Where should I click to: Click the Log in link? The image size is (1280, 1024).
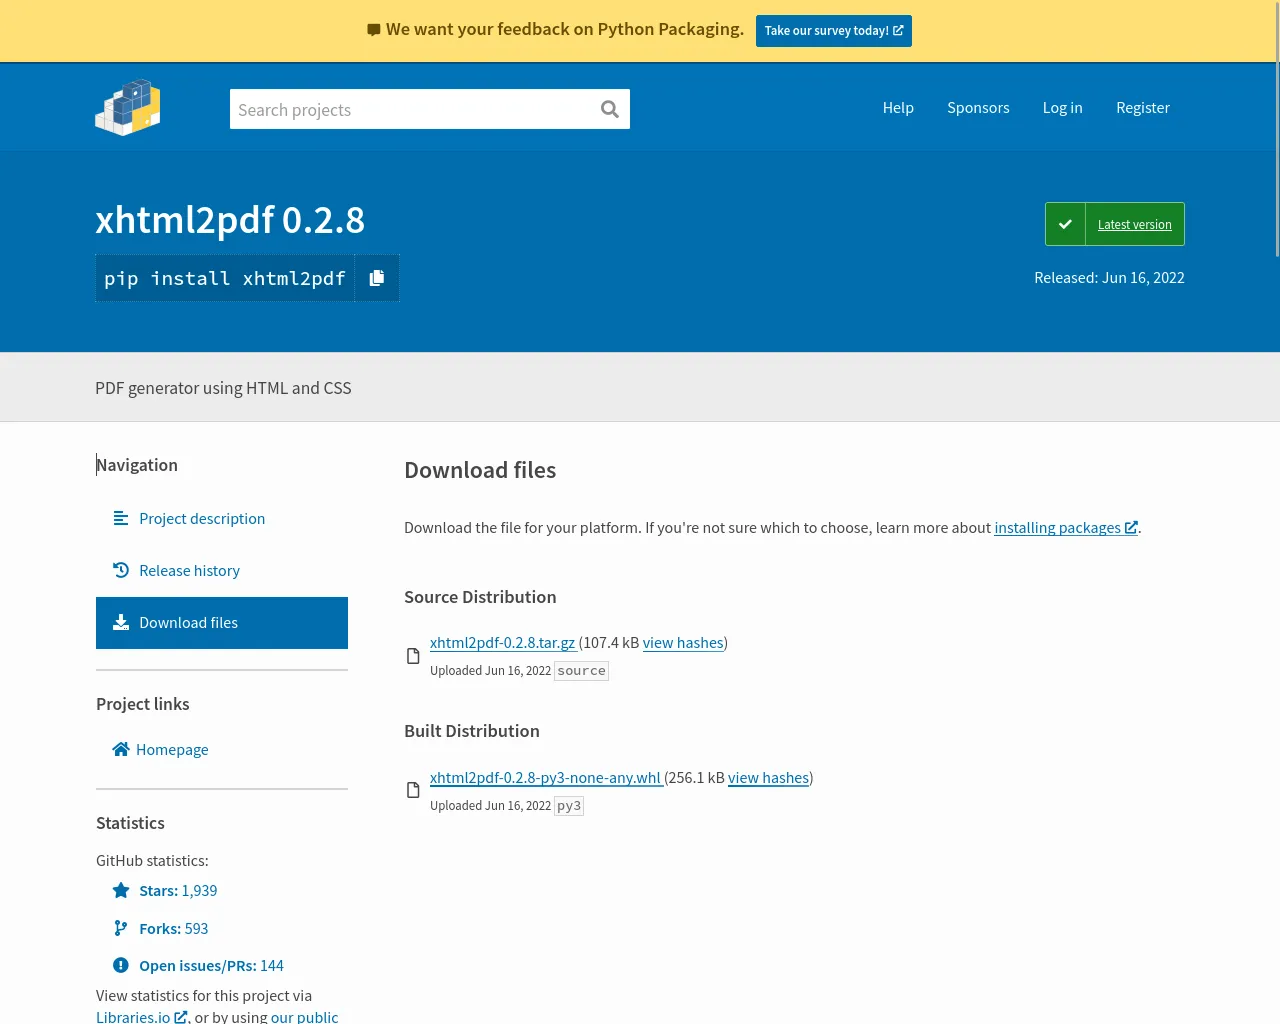point(1062,107)
